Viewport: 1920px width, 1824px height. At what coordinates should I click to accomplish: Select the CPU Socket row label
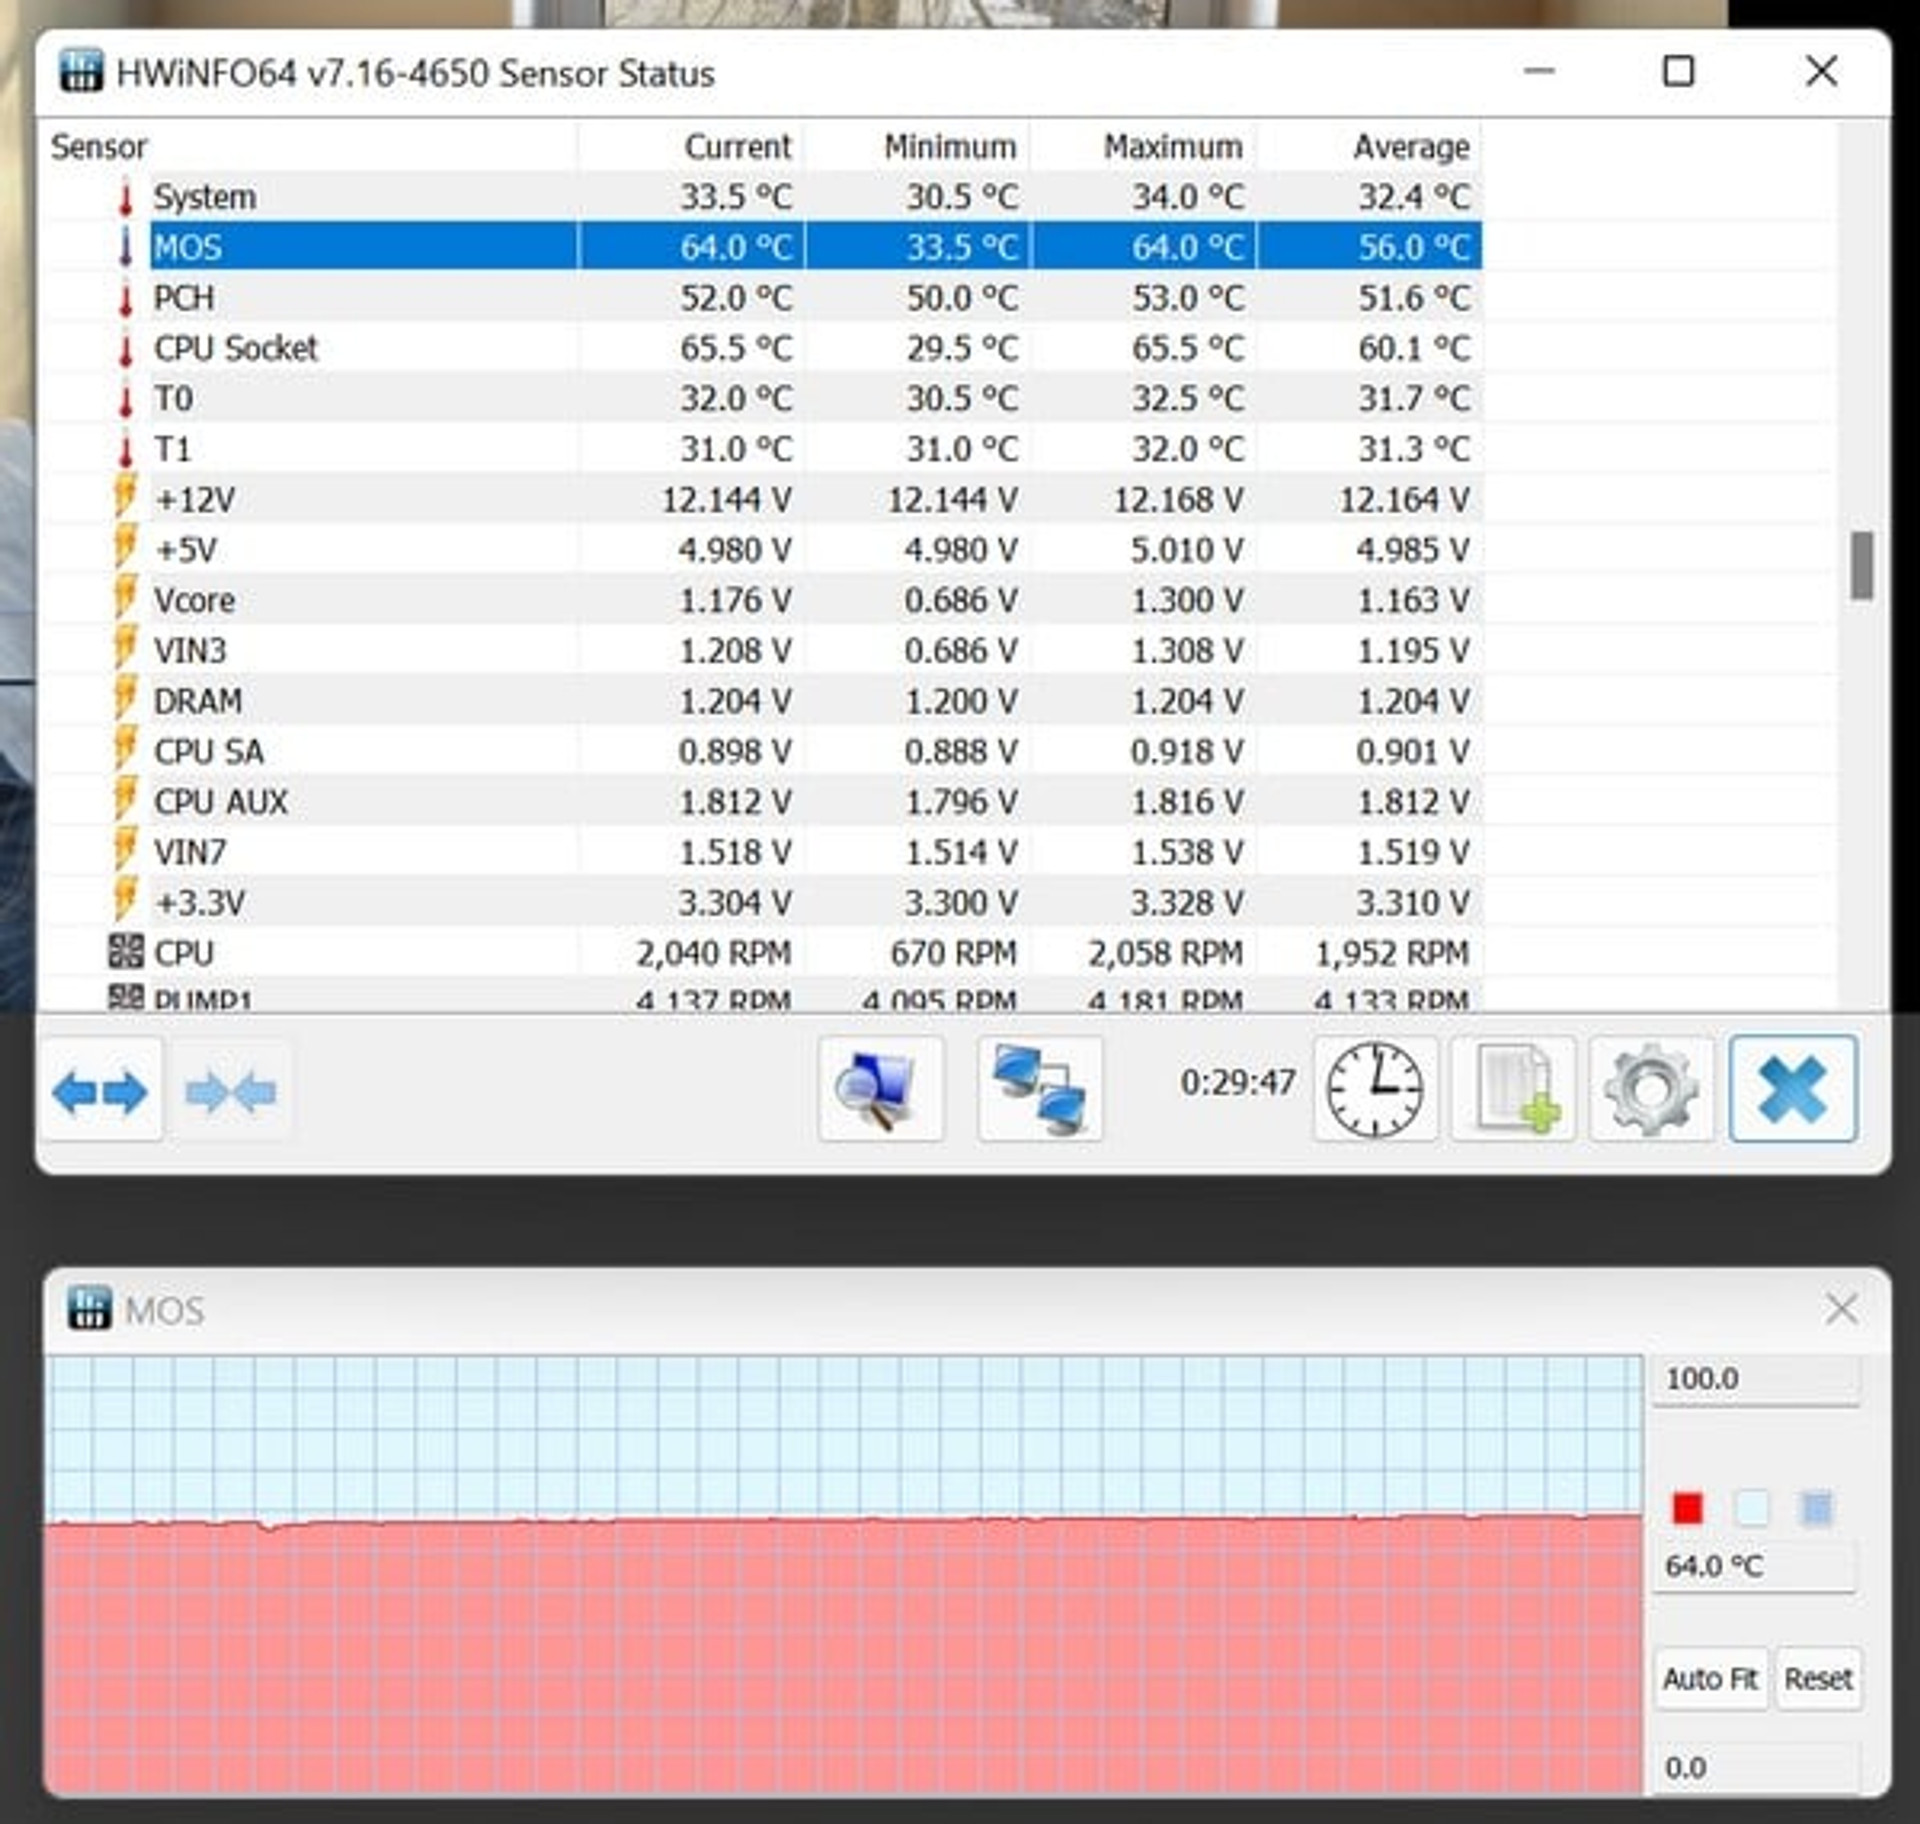pyautogui.click(x=236, y=349)
